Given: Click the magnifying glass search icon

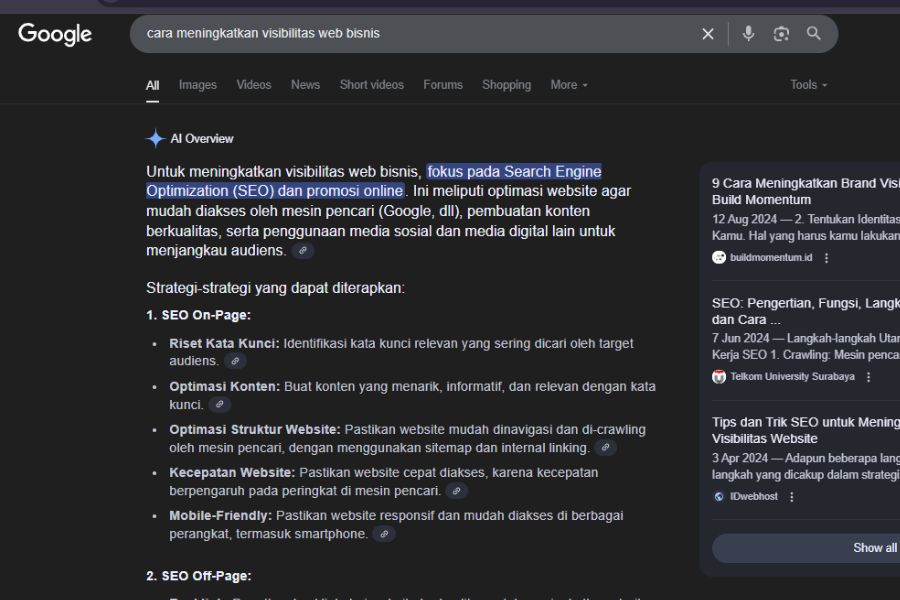Looking at the screenshot, I should click(x=814, y=34).
